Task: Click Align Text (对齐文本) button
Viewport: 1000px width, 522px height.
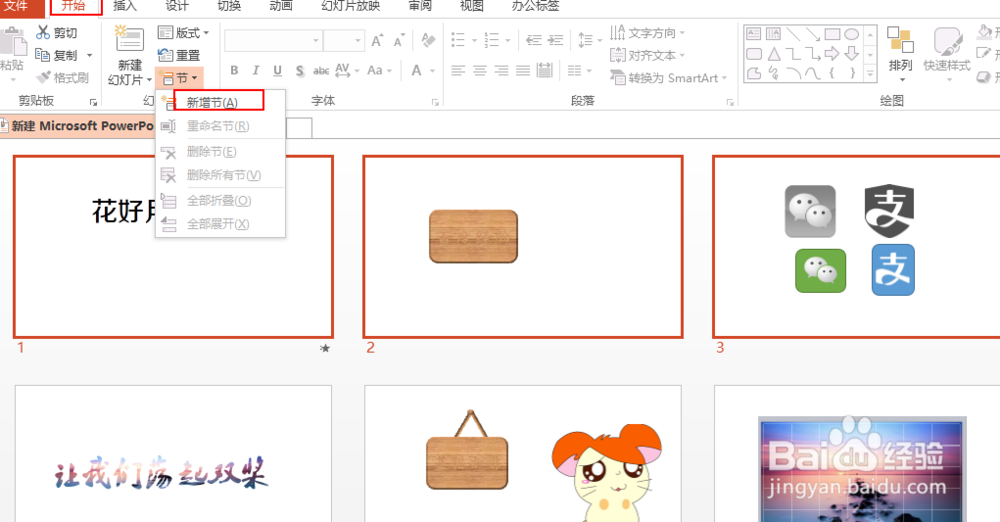Action: click(647, 56)
